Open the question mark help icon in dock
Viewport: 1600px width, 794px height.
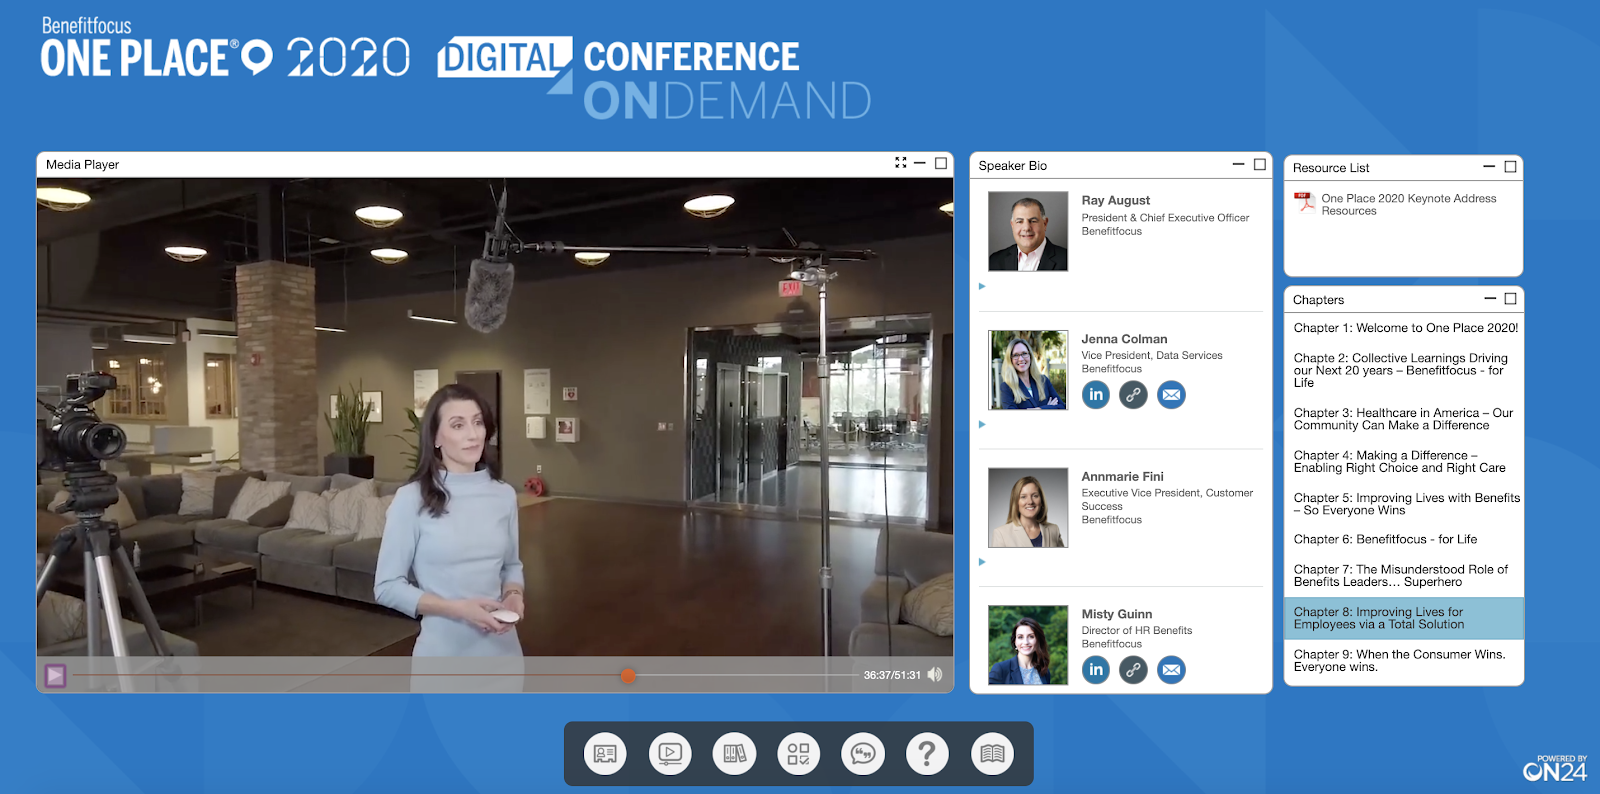[x=927, y=754]
